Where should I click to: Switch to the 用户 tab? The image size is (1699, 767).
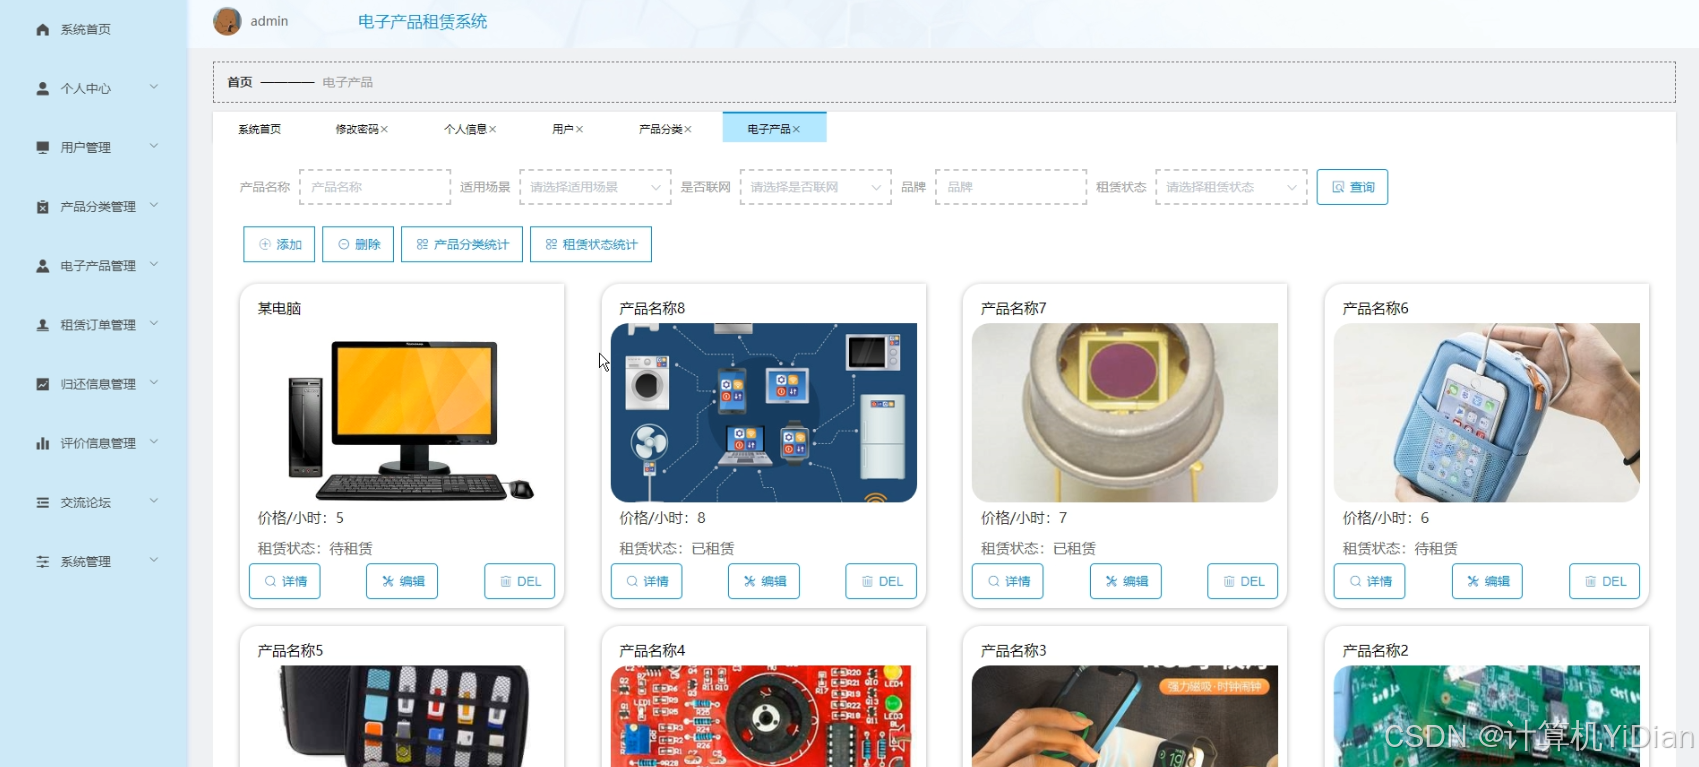[x=567, y=129]
